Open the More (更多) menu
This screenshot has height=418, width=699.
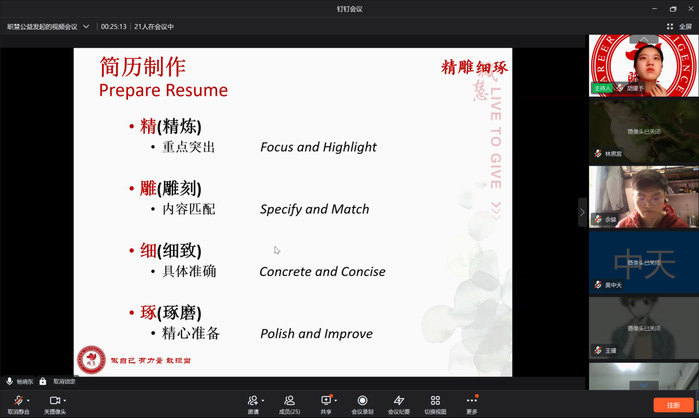(x=471, y=400)
